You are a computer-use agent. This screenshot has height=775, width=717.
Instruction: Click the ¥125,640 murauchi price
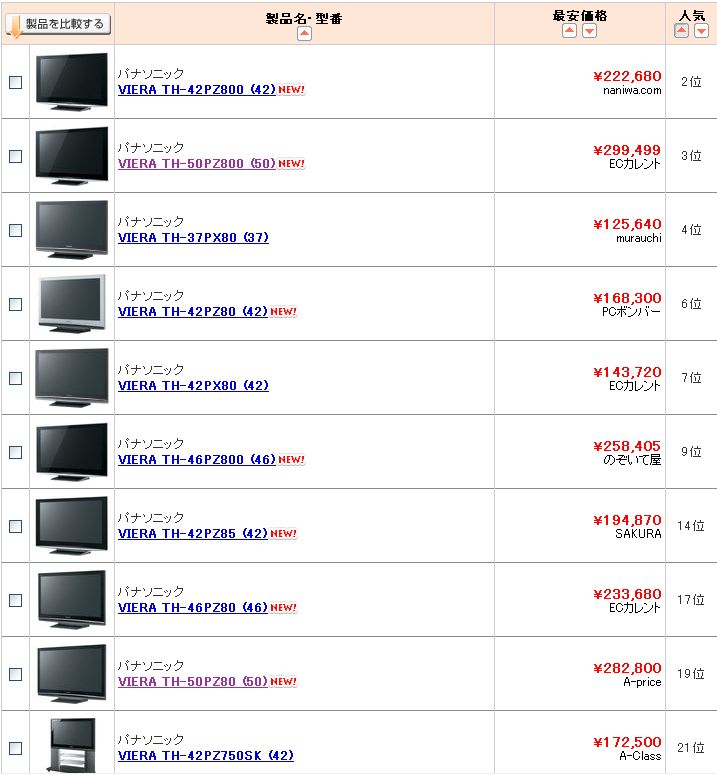627,224
